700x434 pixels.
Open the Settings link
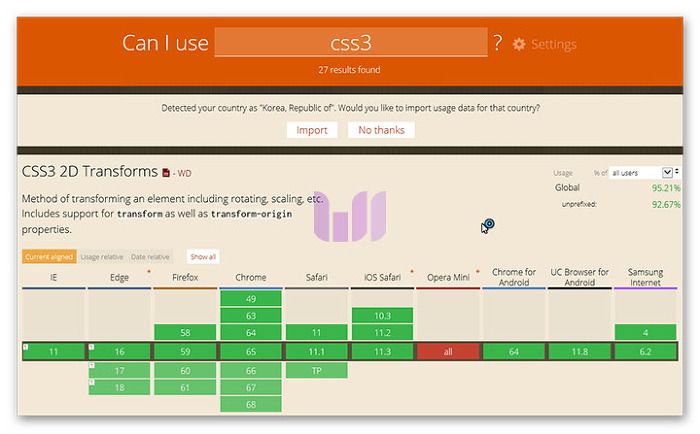click(554, 44)
